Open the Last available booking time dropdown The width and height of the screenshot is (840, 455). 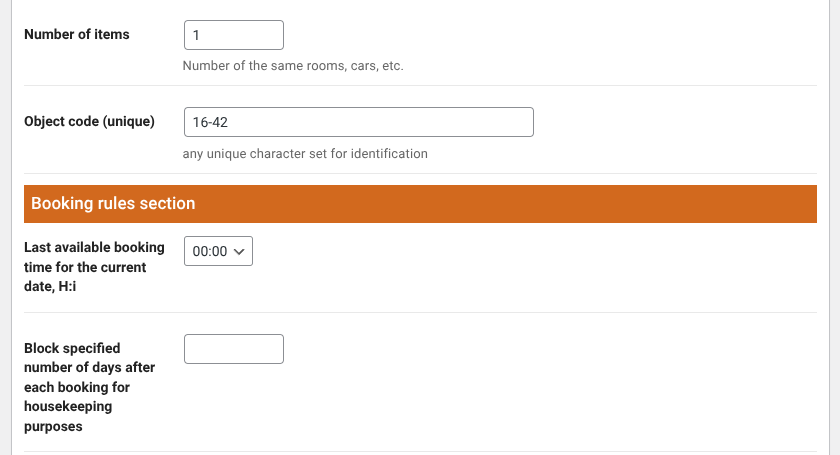click(x=218, y=252)
